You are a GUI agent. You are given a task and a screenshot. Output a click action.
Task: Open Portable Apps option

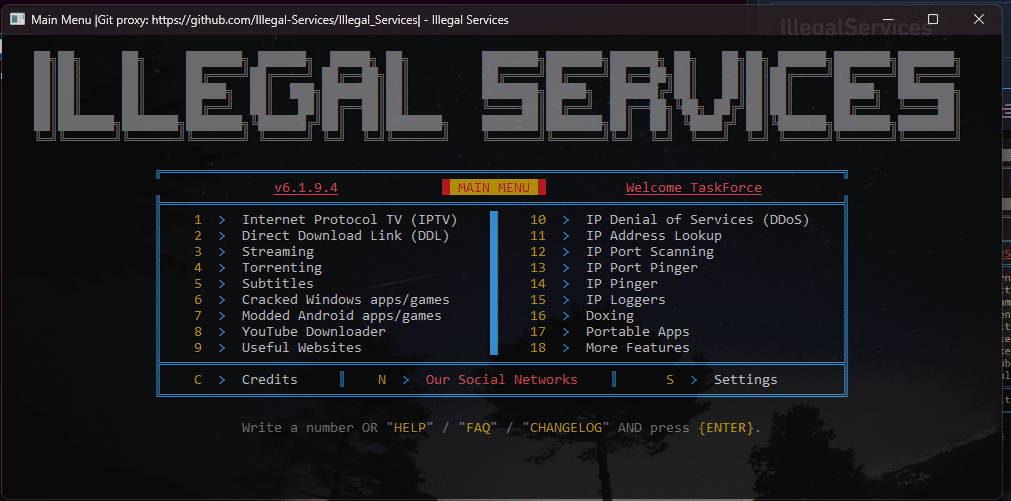coord(638,332)
